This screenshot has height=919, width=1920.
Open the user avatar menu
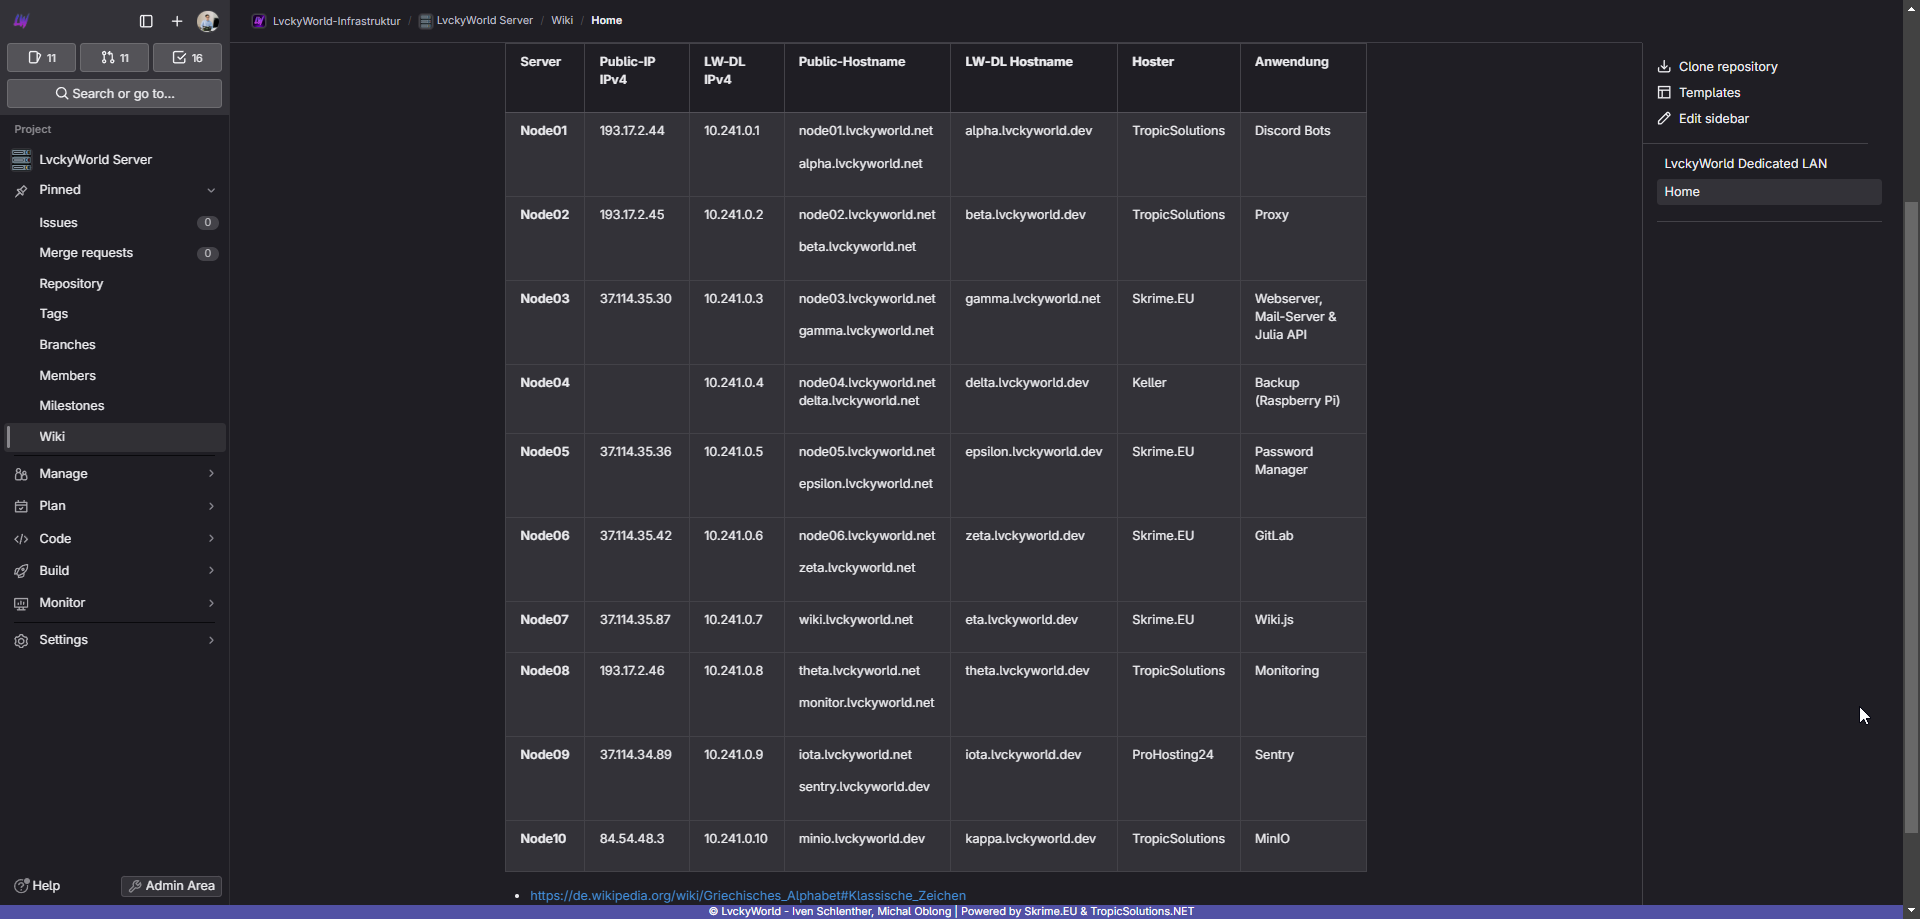point(208,21)
